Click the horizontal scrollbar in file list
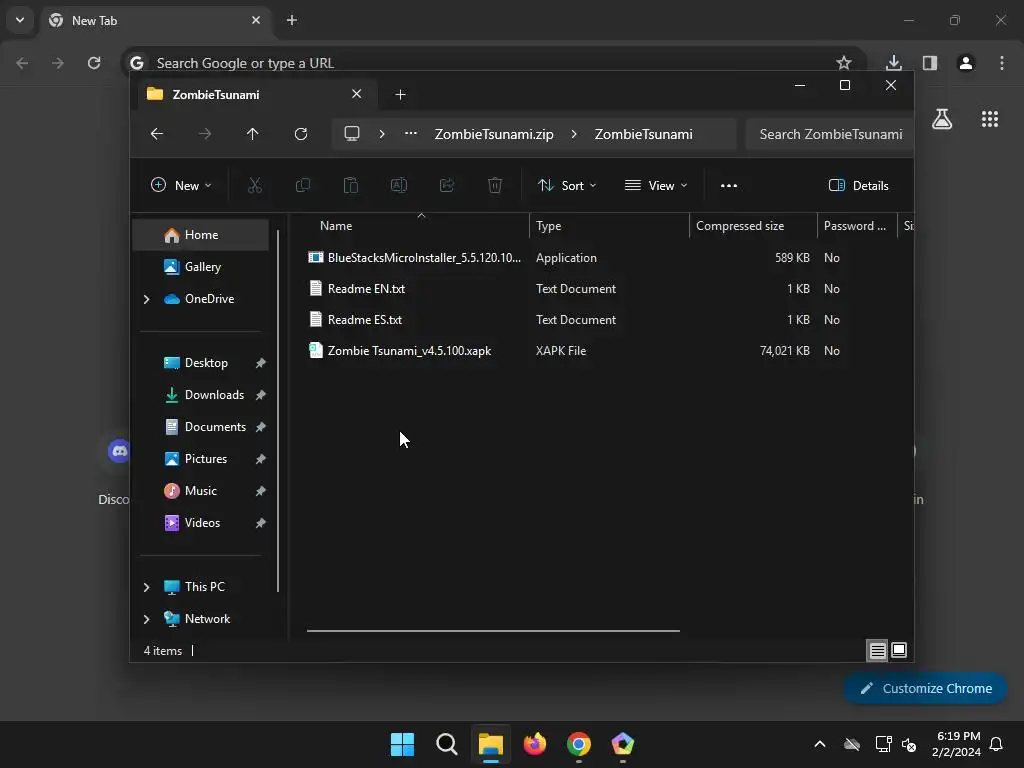1024x768 pixels. [493, 631]
